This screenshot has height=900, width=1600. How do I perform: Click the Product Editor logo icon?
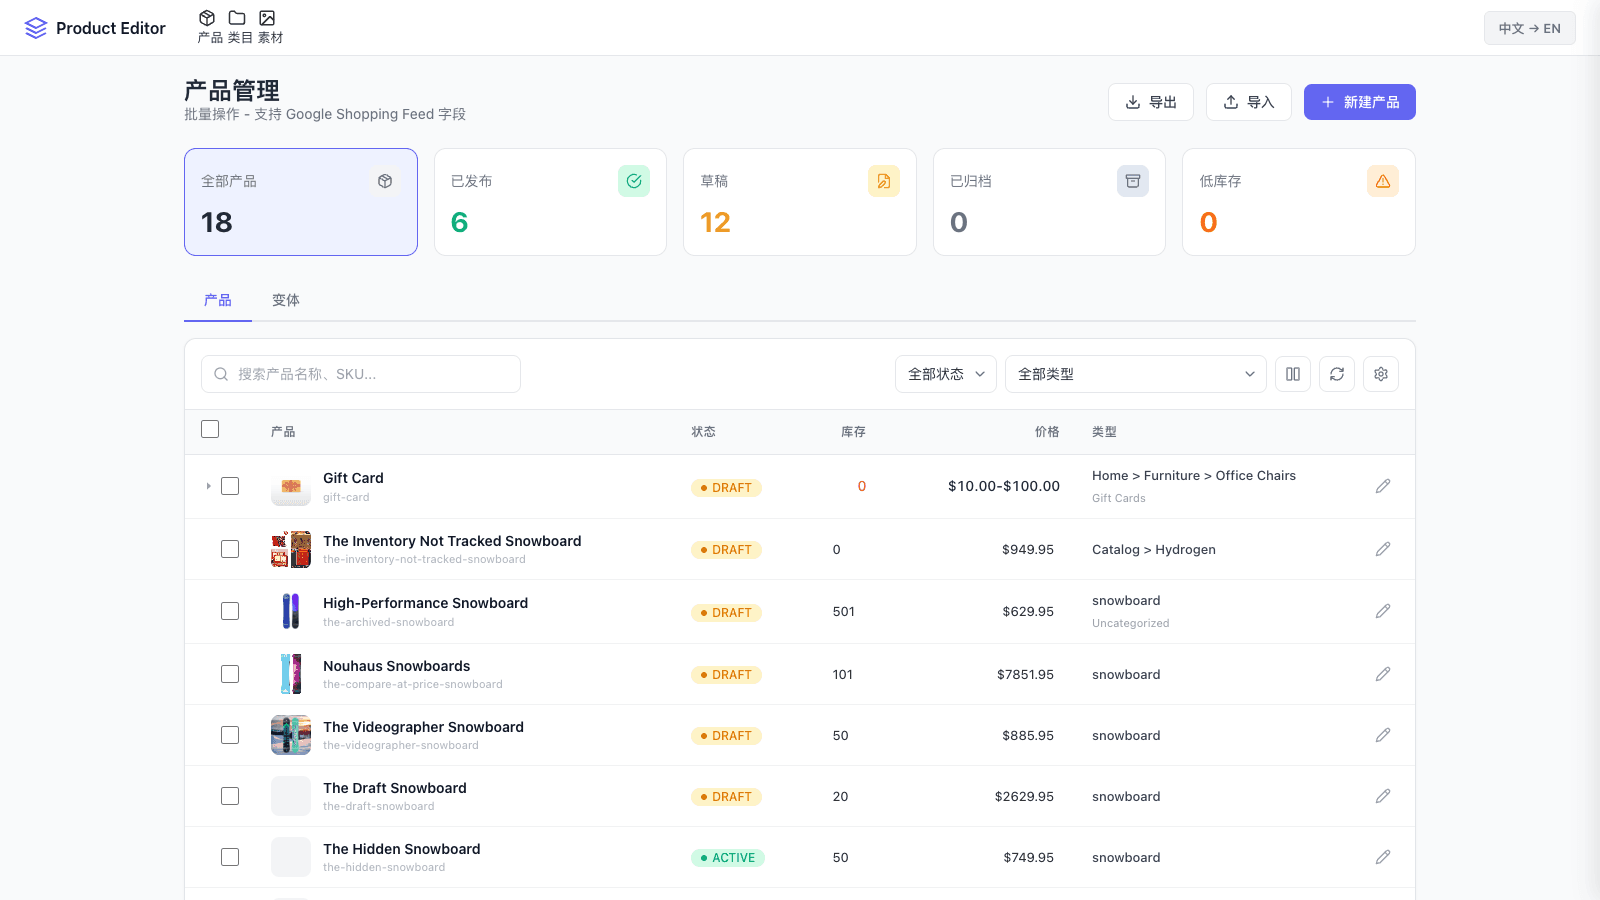tap(36, 28)
